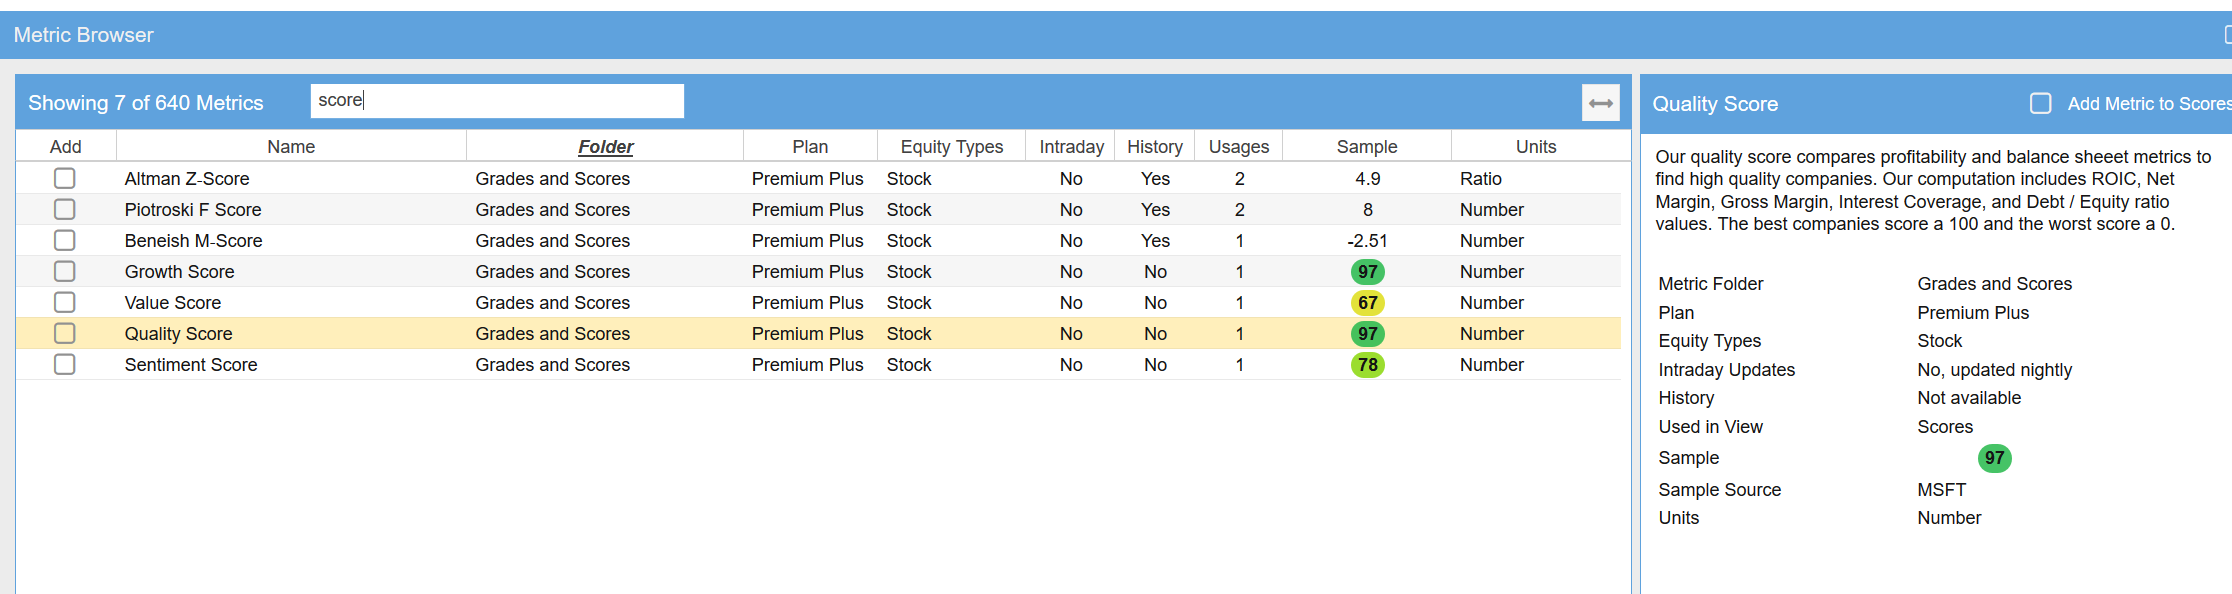Image resolution: width=2232 pixels, height=594 pixels.
Task: Click the 97 badge in details panel
Action: [1994, 458]
